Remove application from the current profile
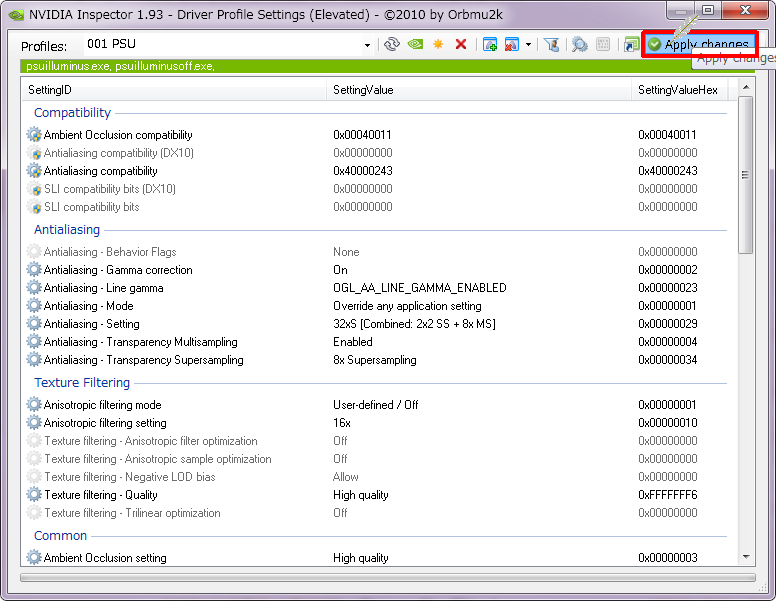Image resolution: width=776 pixels, height=601 pixels. (511, 45)
